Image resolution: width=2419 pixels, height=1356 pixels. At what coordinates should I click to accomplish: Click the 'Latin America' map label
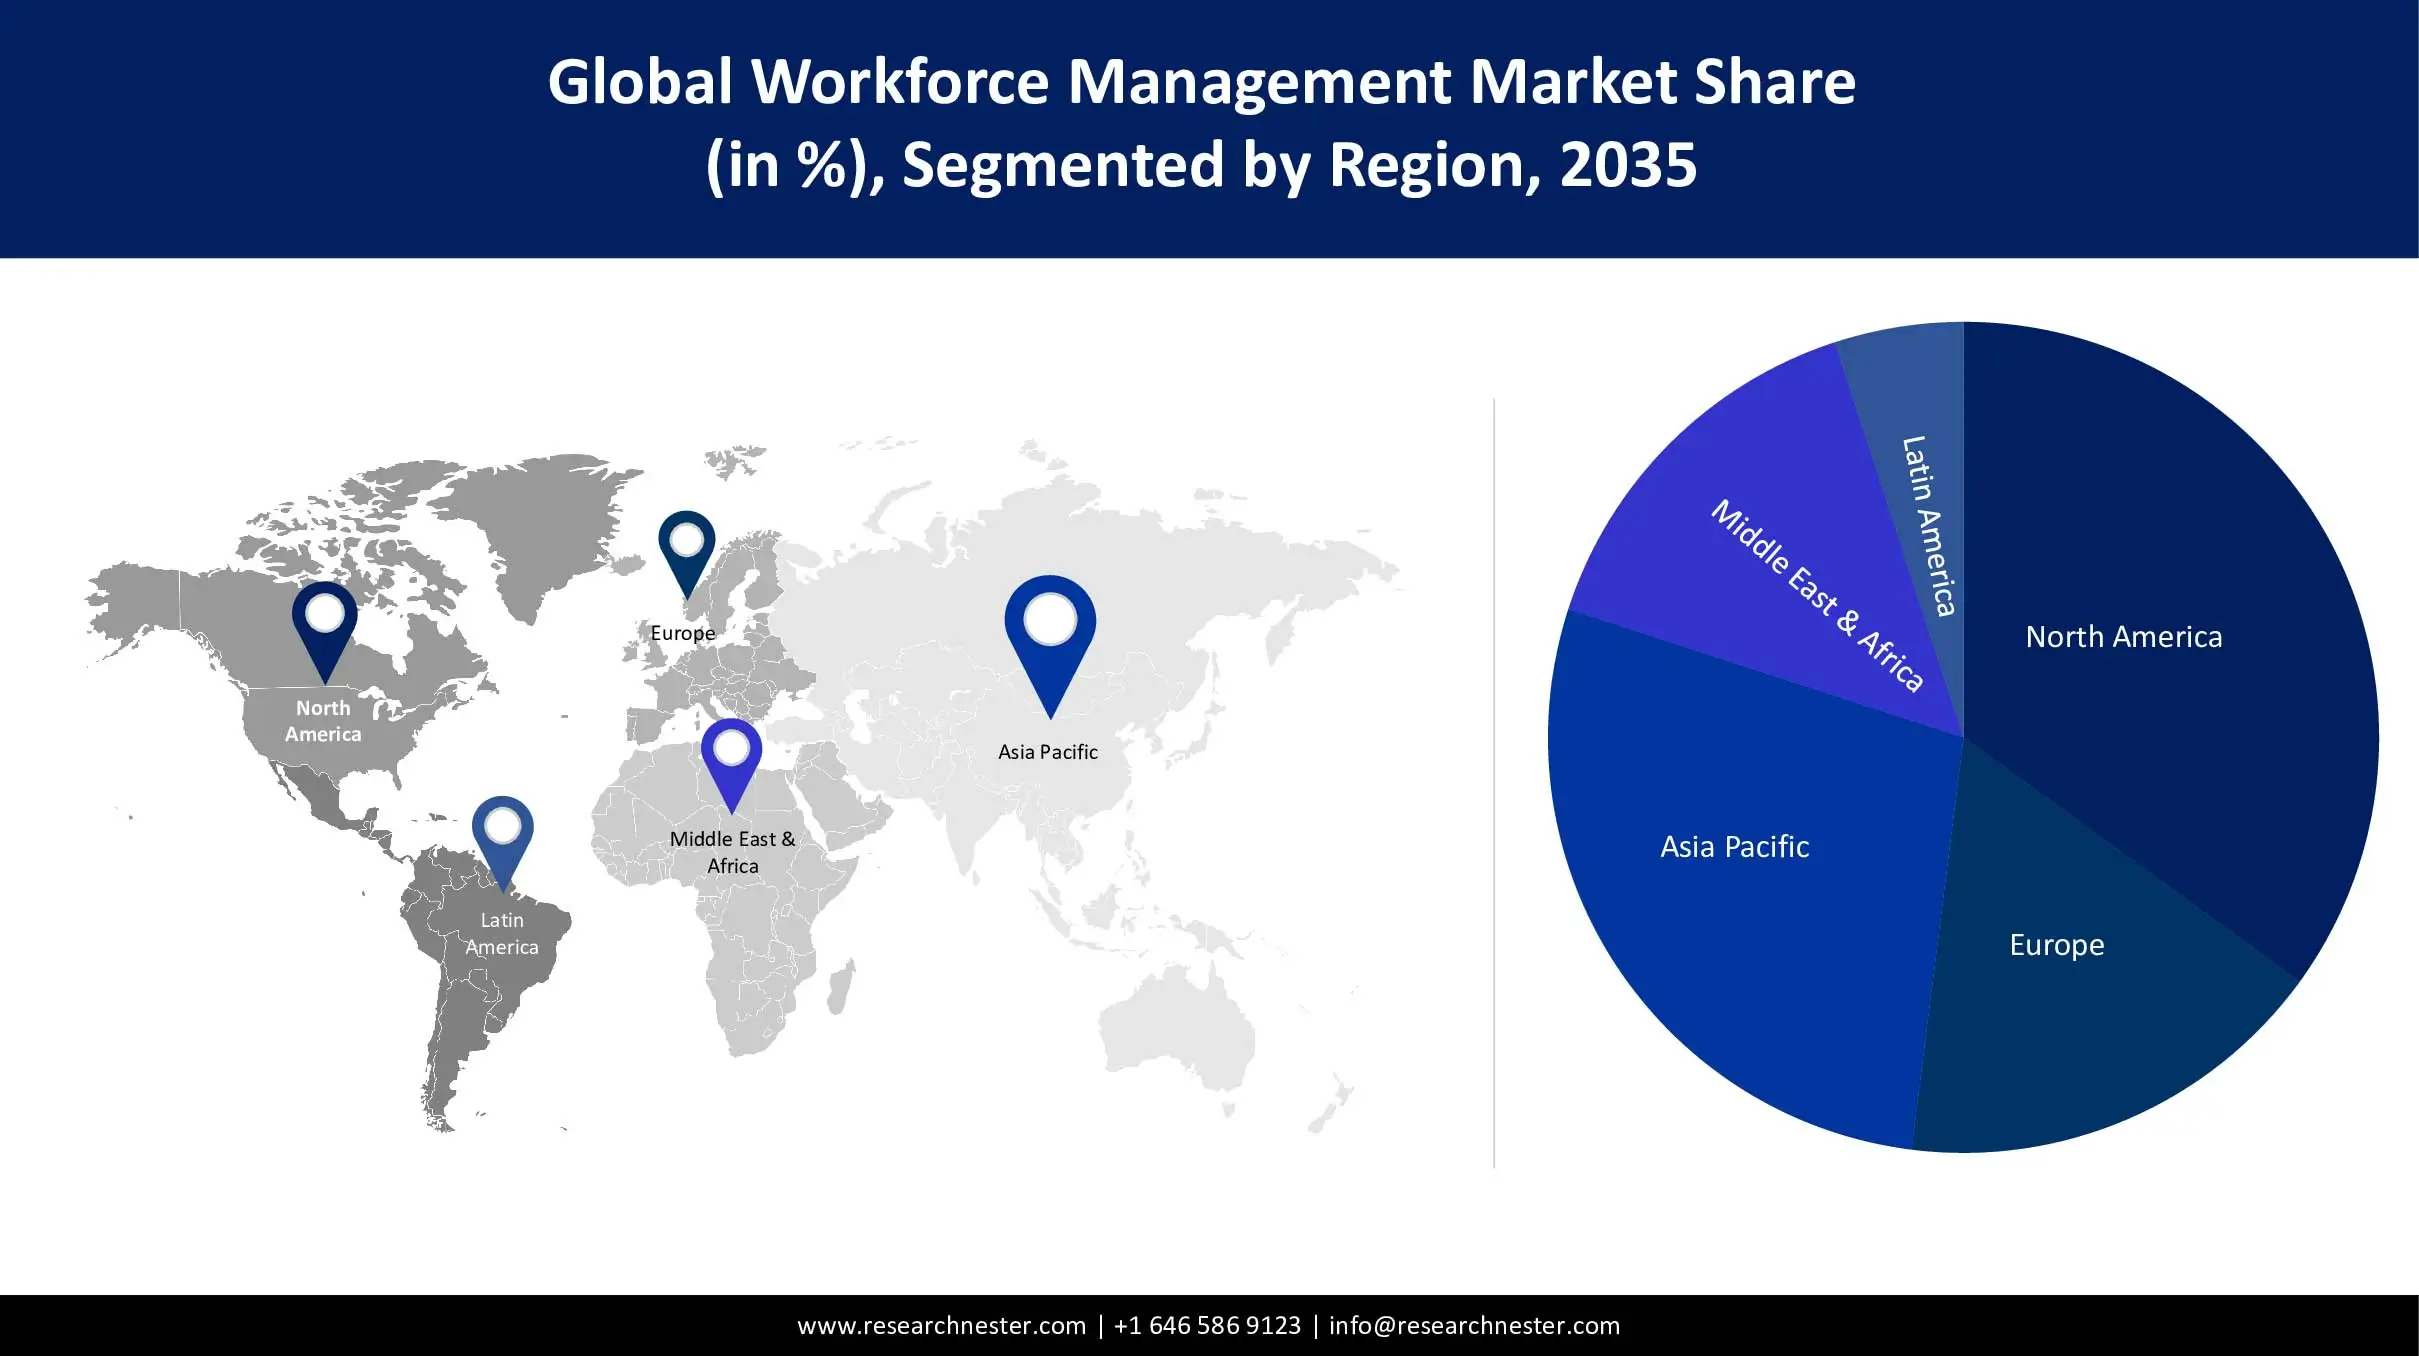502,933
